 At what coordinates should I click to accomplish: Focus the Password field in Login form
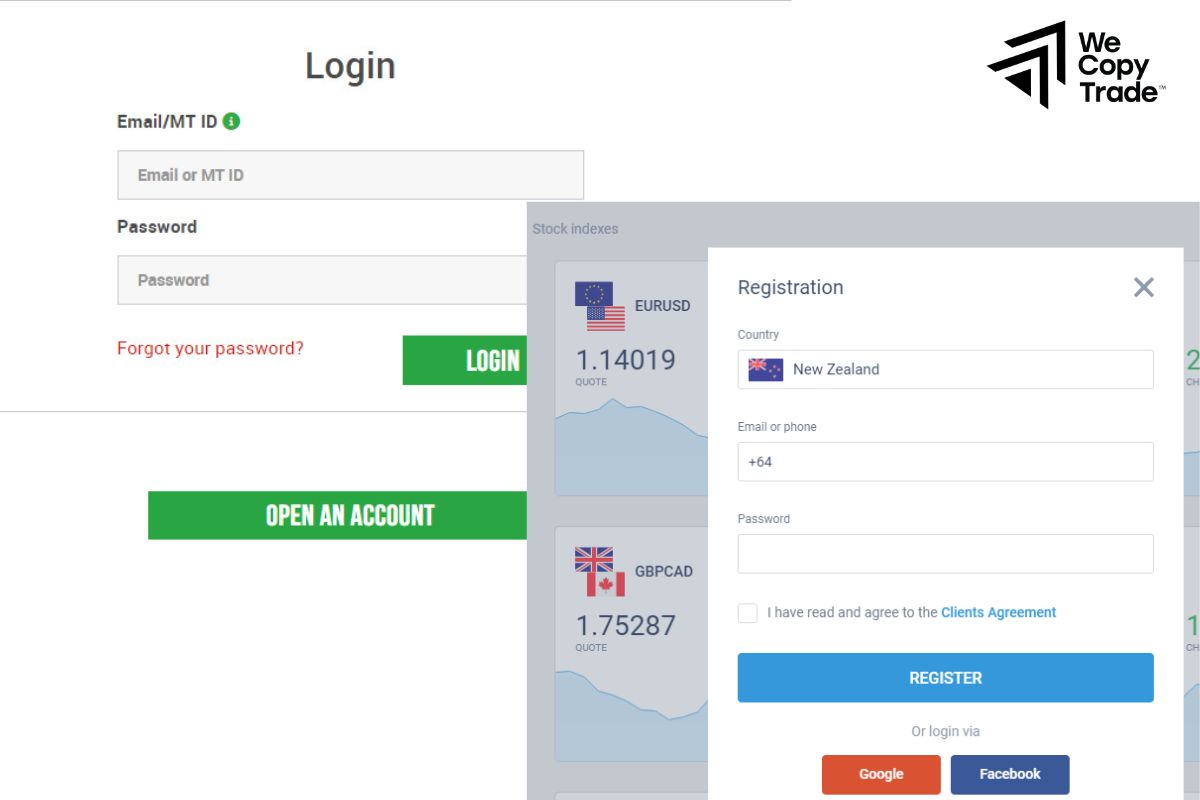(x=322, y=280)
